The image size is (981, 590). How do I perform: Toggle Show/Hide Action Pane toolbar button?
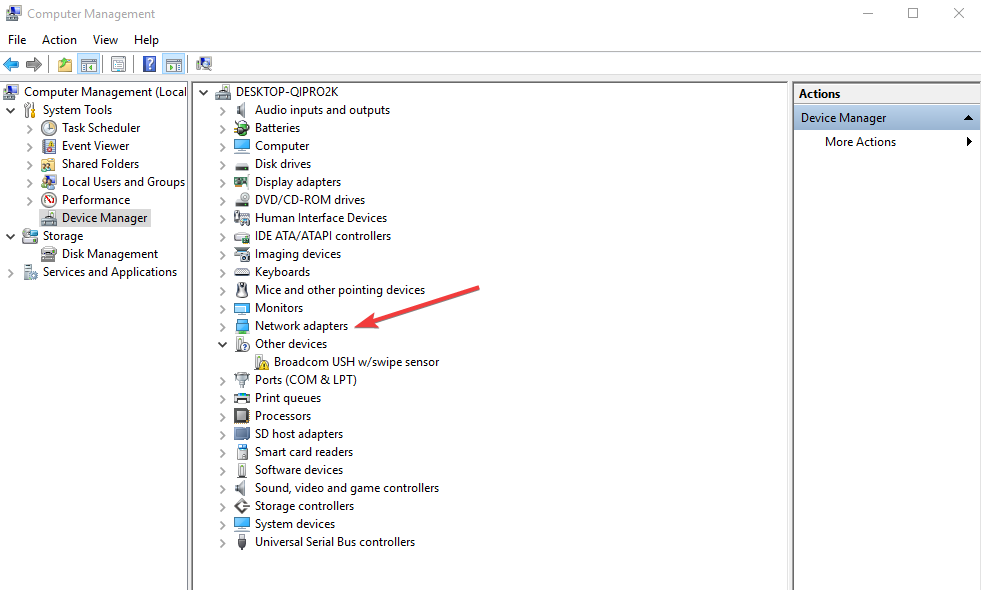174,65
